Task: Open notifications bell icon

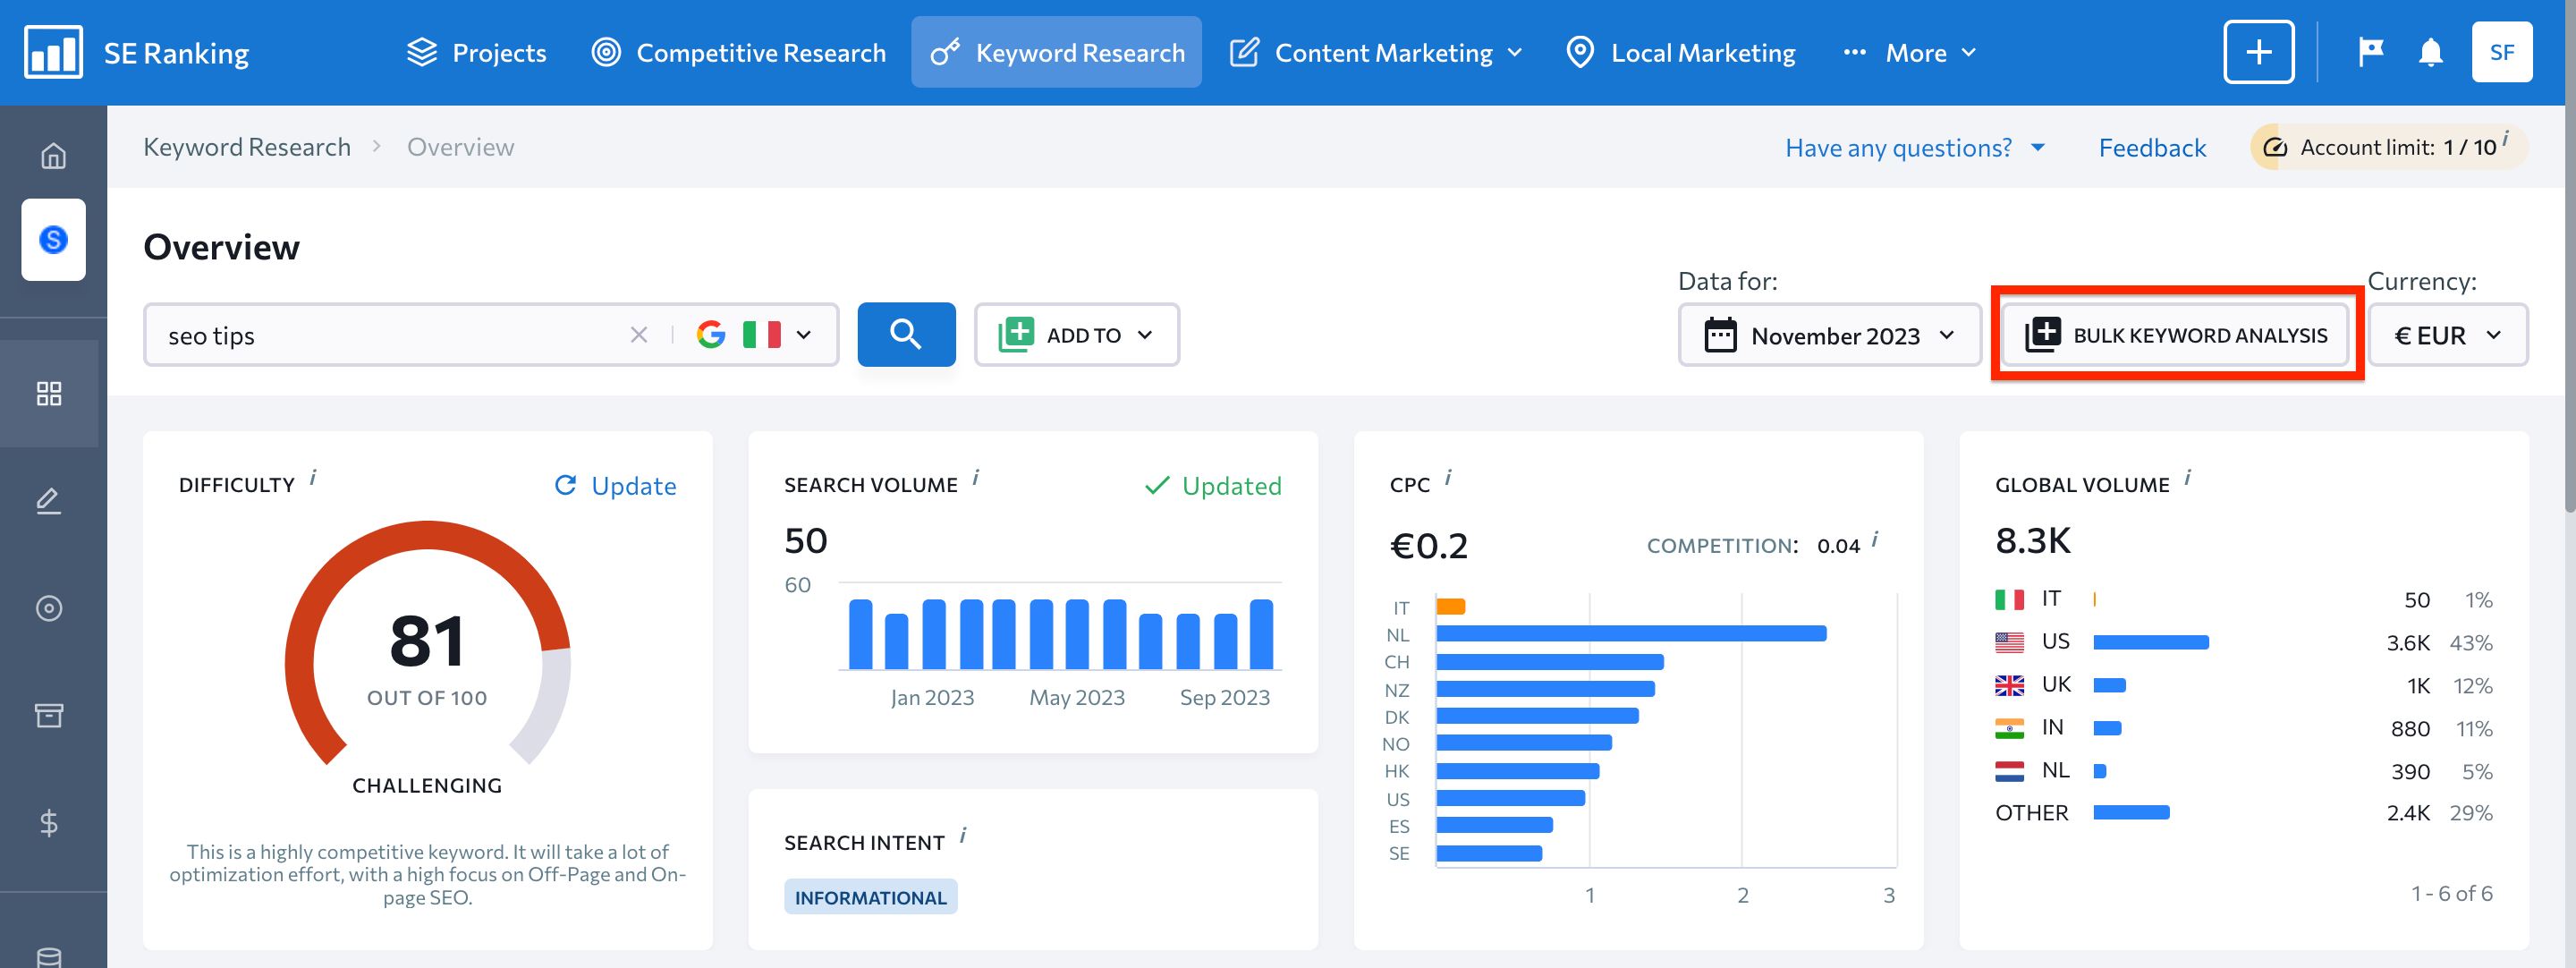Action: point(2431,52)
